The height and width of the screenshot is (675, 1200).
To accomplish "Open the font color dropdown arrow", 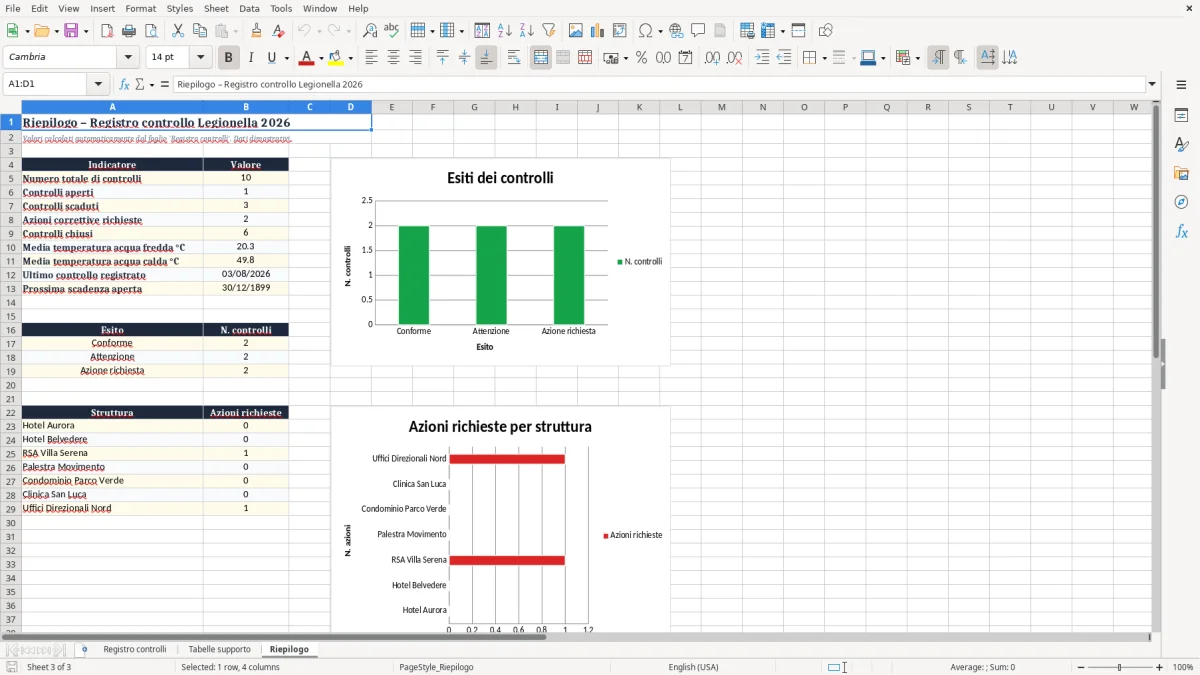I will 320,58.
